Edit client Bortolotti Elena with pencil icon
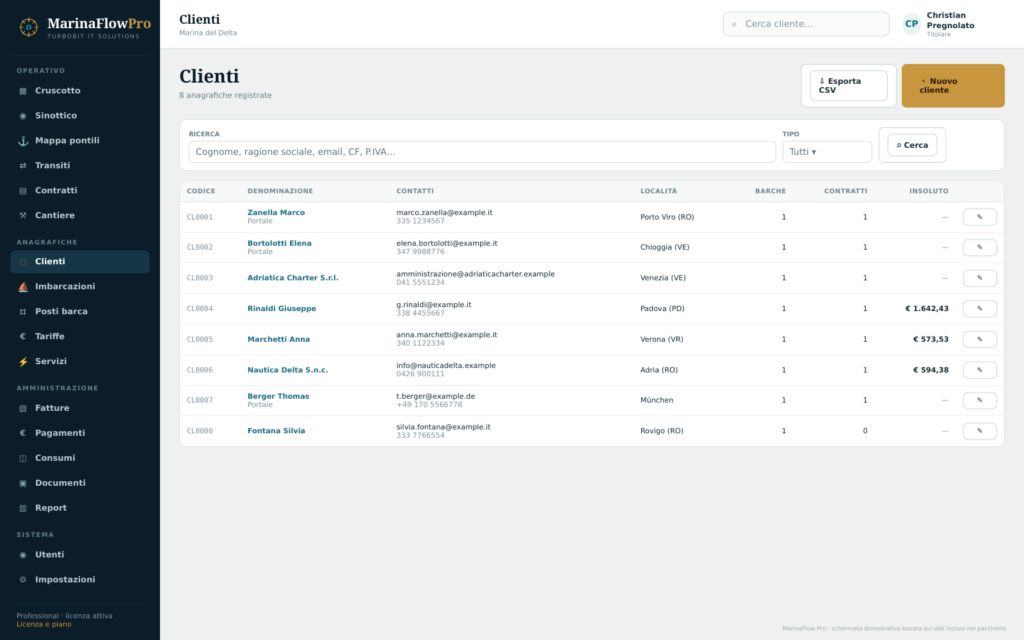The height and width of the screenshot is (640, 1024). click(x=980, y=248)
